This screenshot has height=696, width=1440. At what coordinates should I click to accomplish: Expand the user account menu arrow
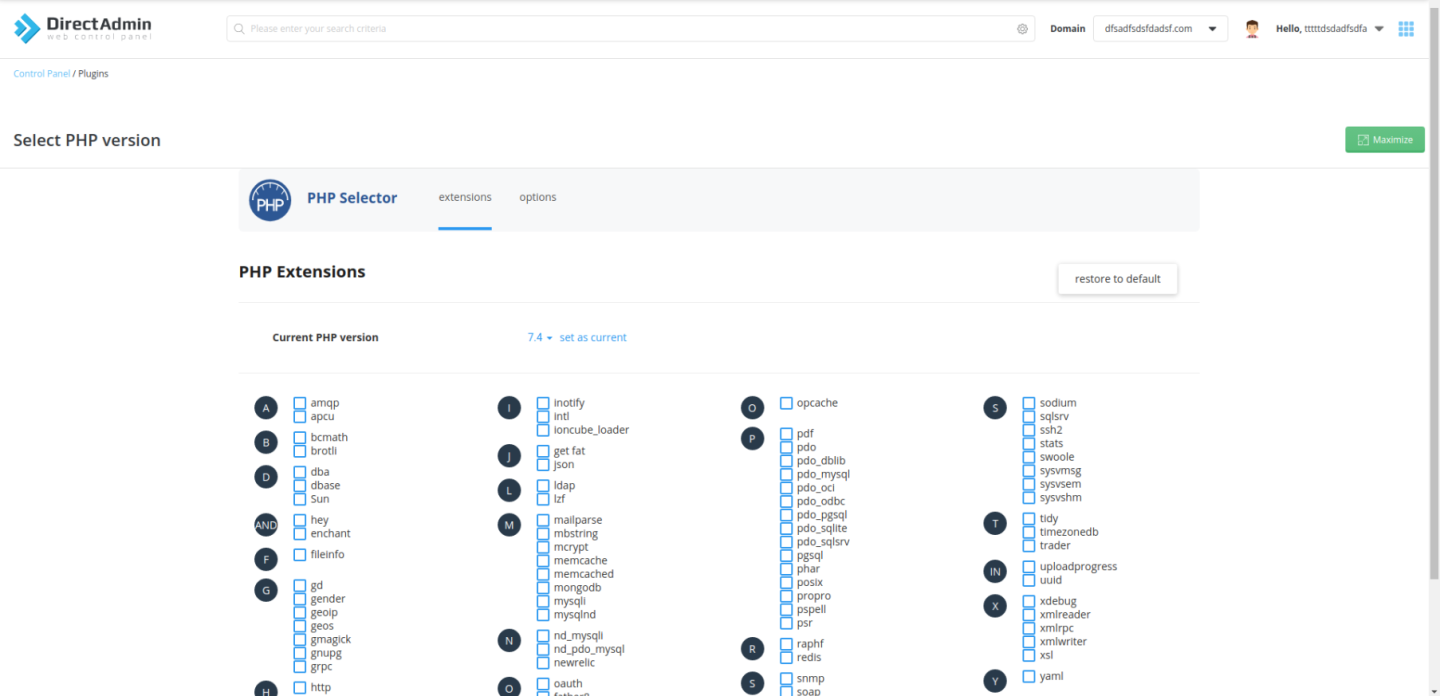click(x=1379, y=29)
